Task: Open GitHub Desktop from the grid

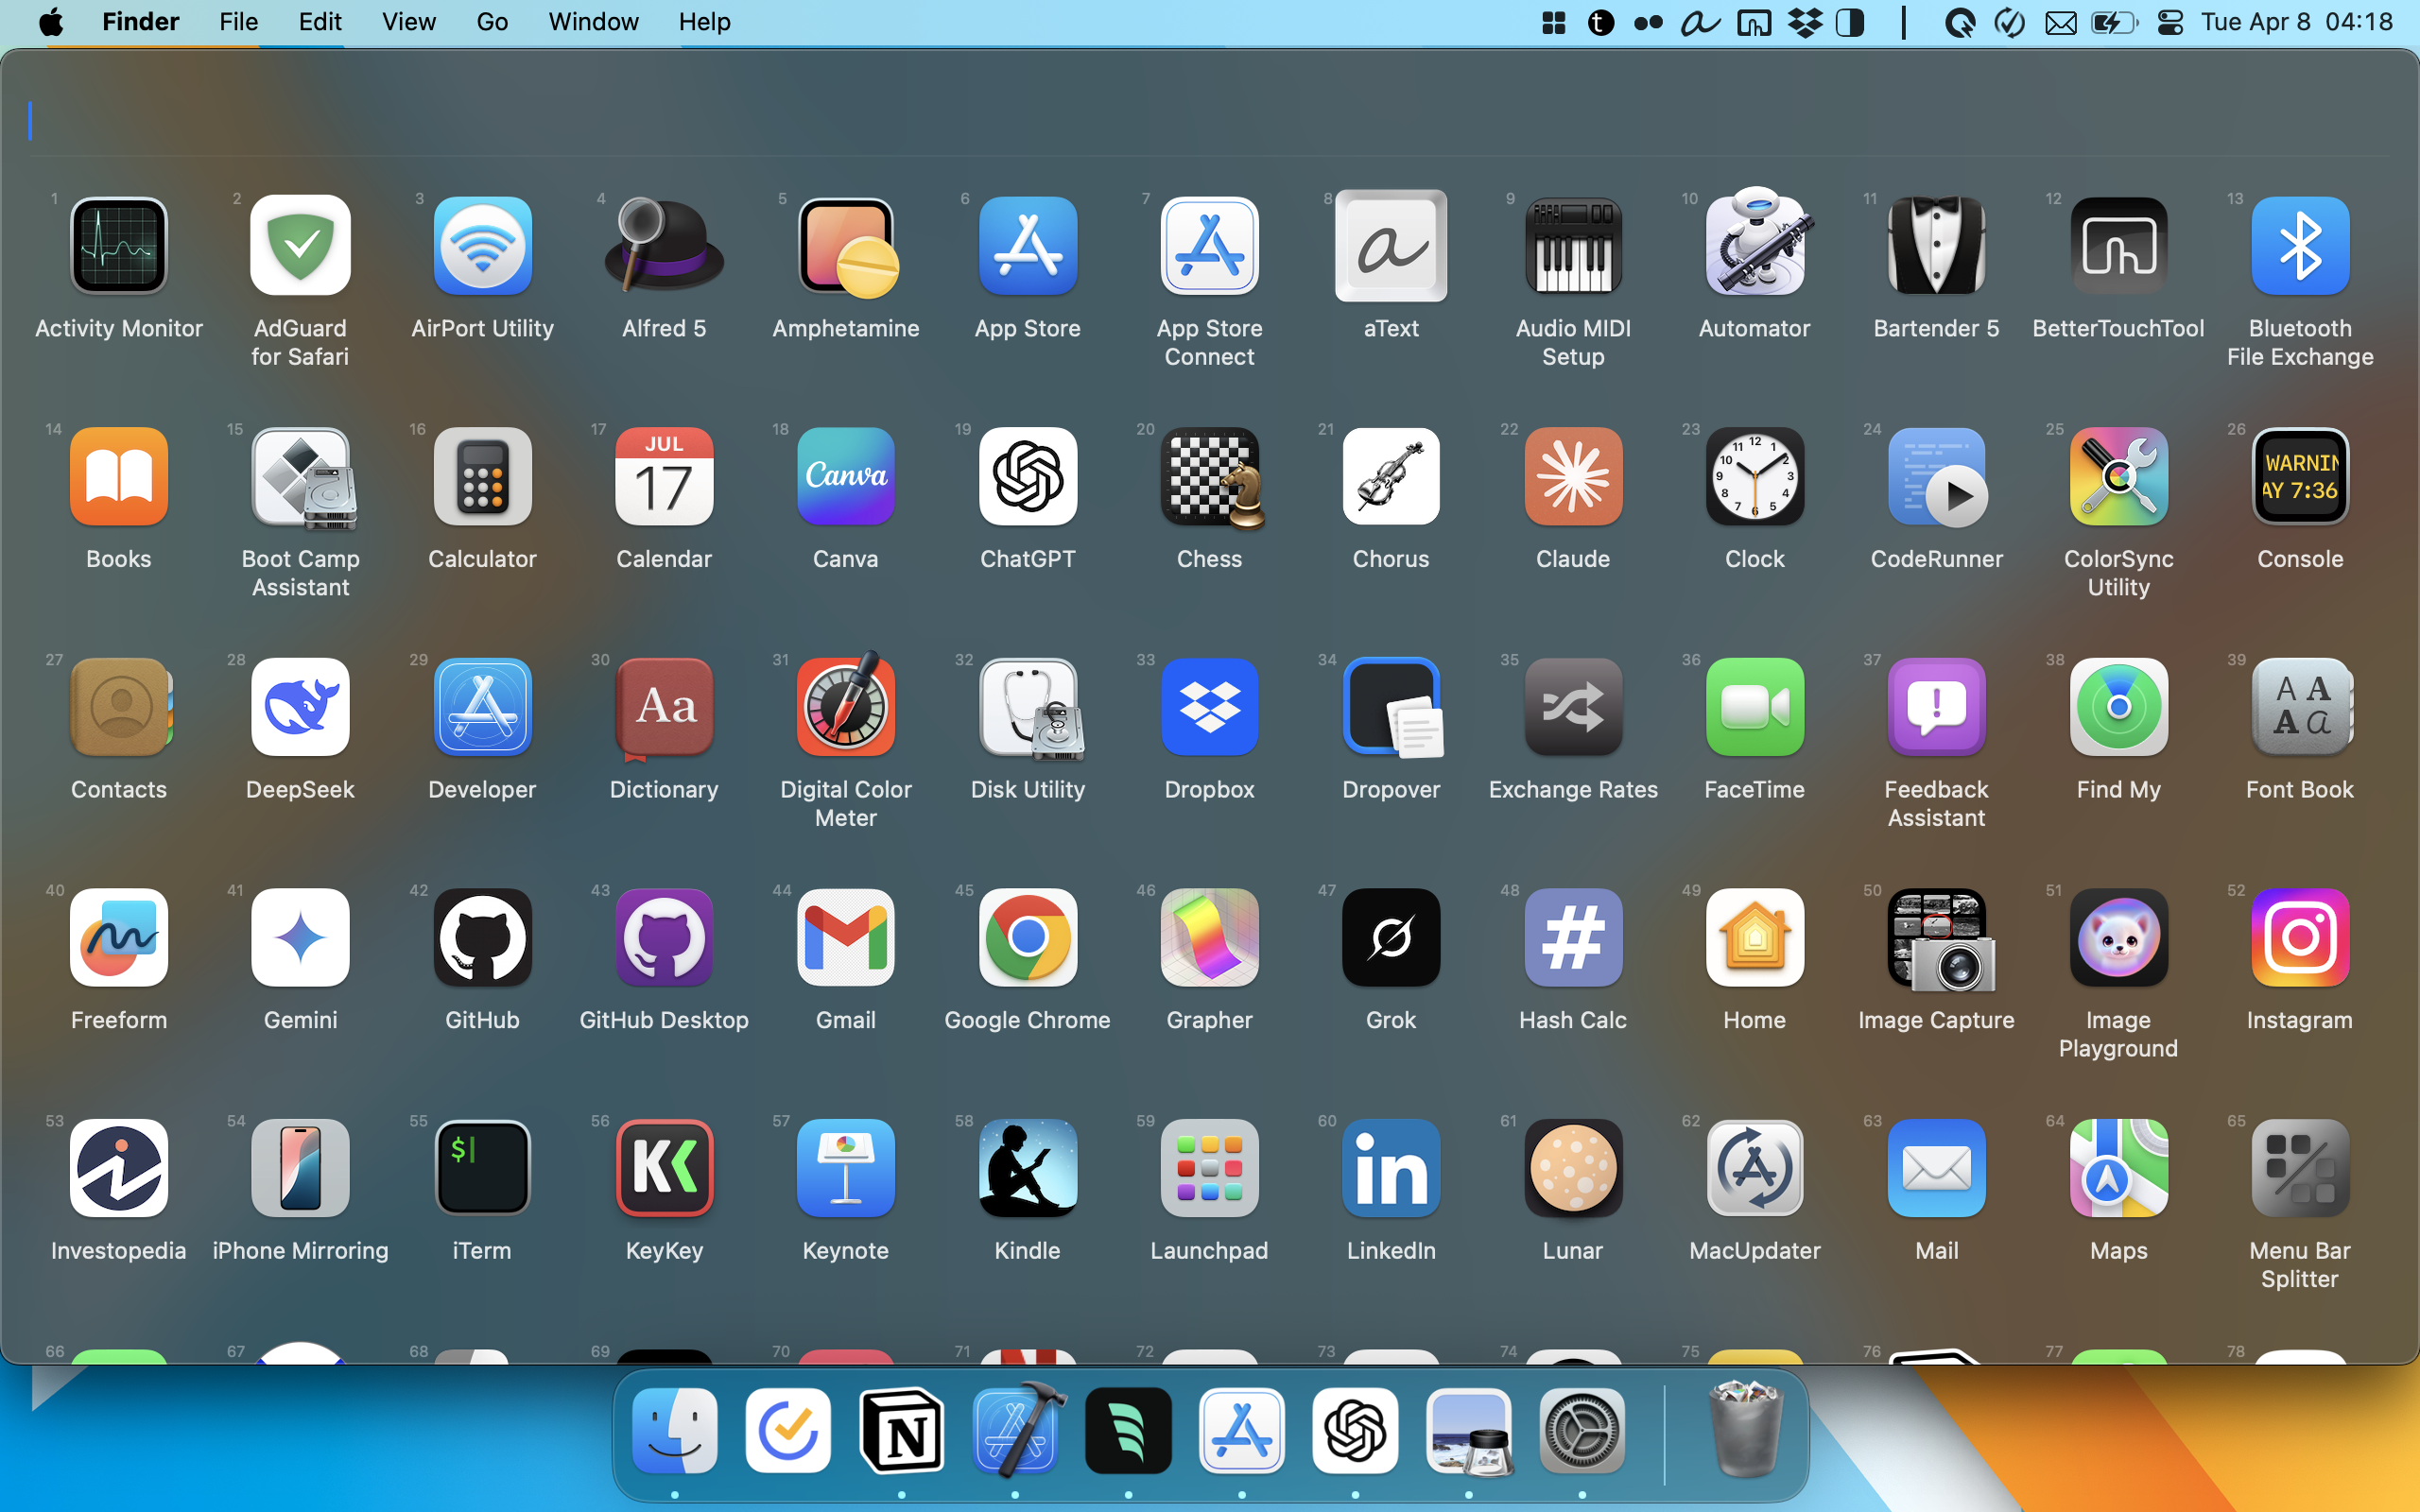Action: pyautogui.click(x=664, y=938)
